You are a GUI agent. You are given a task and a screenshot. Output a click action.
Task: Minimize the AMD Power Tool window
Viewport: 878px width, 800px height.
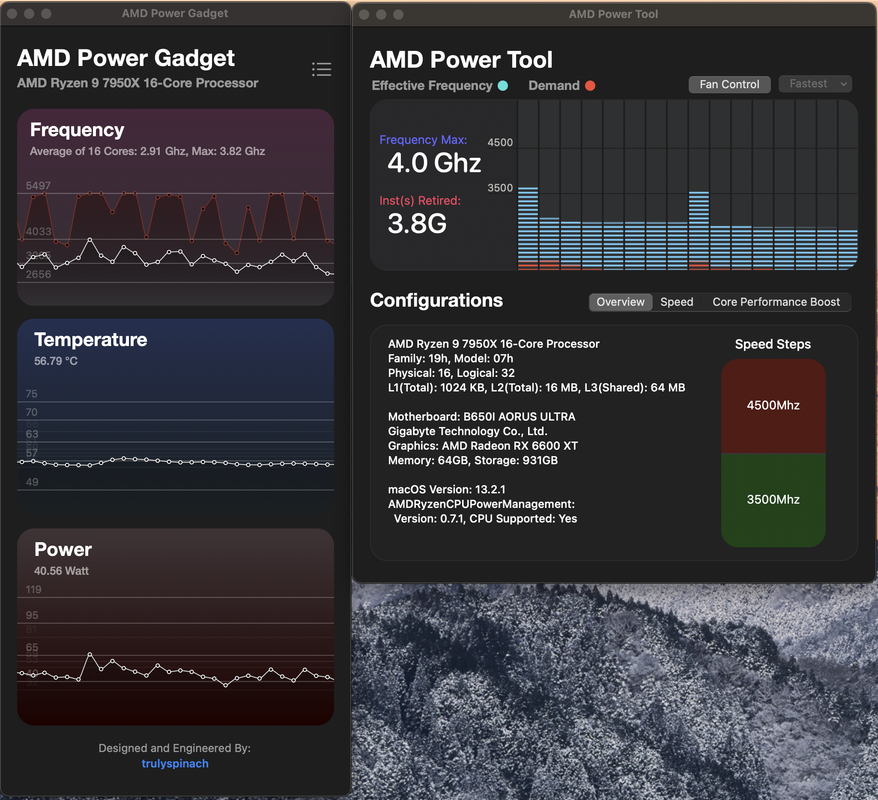(381, 15)
